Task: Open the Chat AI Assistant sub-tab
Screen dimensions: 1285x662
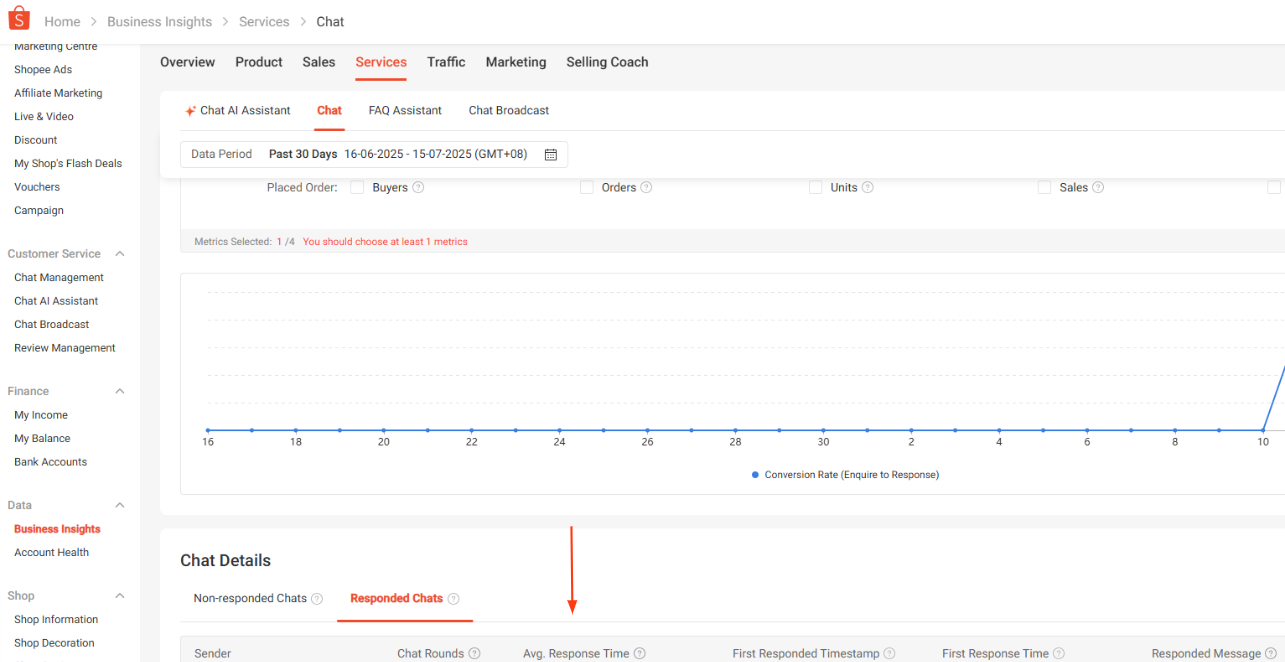Action: (245, 111)
